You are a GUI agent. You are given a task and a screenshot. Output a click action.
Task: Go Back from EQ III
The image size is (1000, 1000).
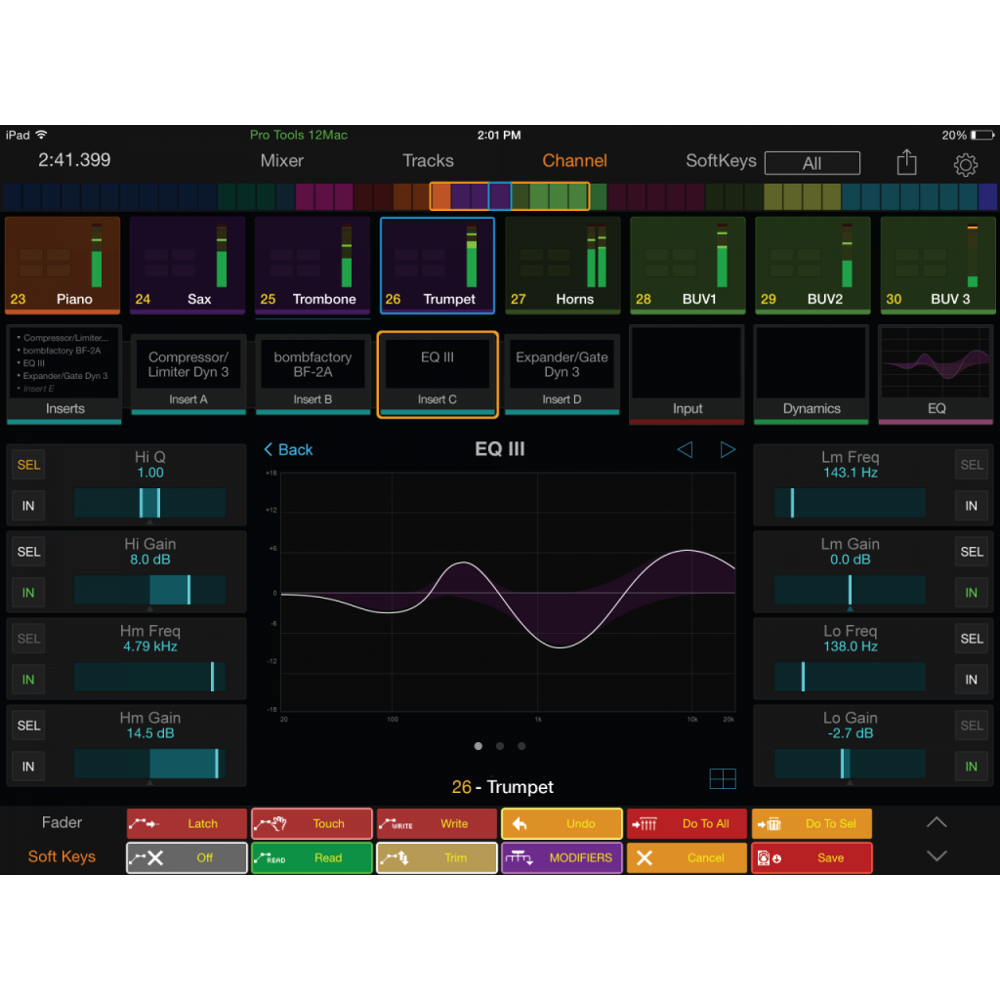288,450
